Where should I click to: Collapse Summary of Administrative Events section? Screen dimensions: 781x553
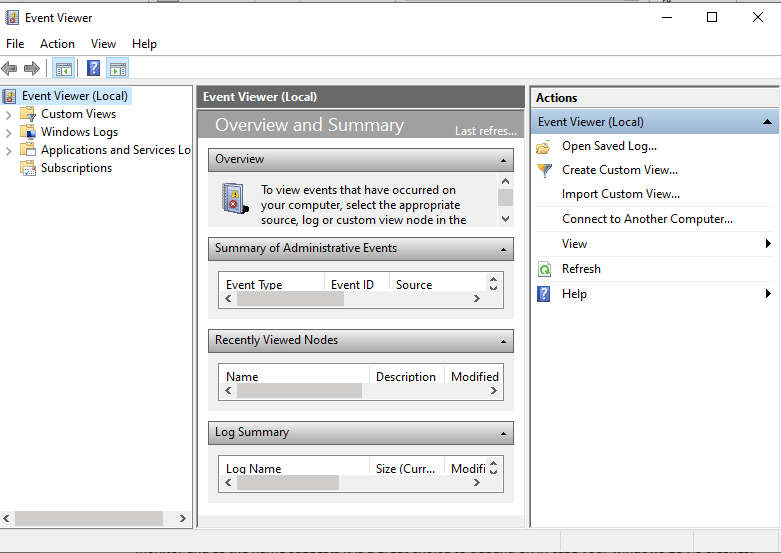pyautogui.click(x=503, y=249)
